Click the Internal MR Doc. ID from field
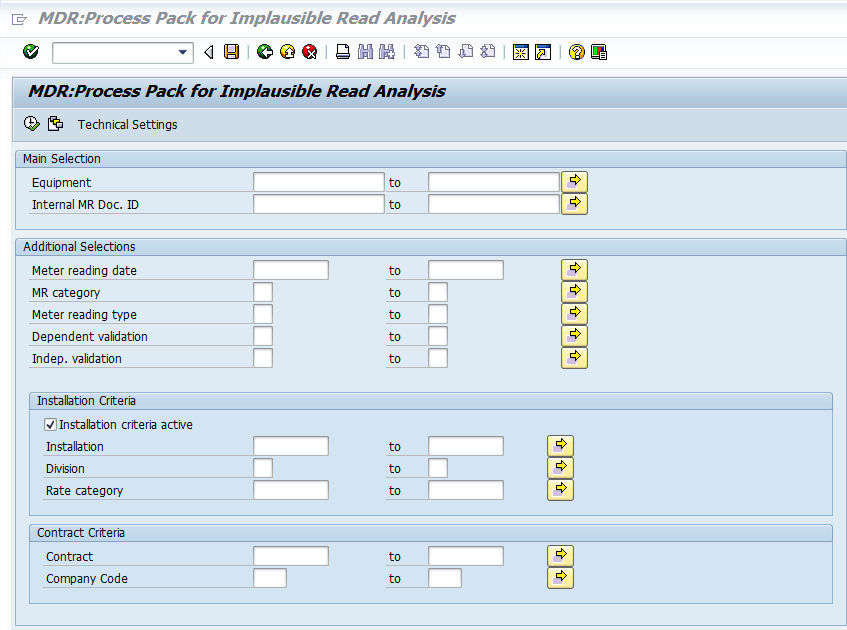This screenshot has width=847, height=630. pos(319,204)
